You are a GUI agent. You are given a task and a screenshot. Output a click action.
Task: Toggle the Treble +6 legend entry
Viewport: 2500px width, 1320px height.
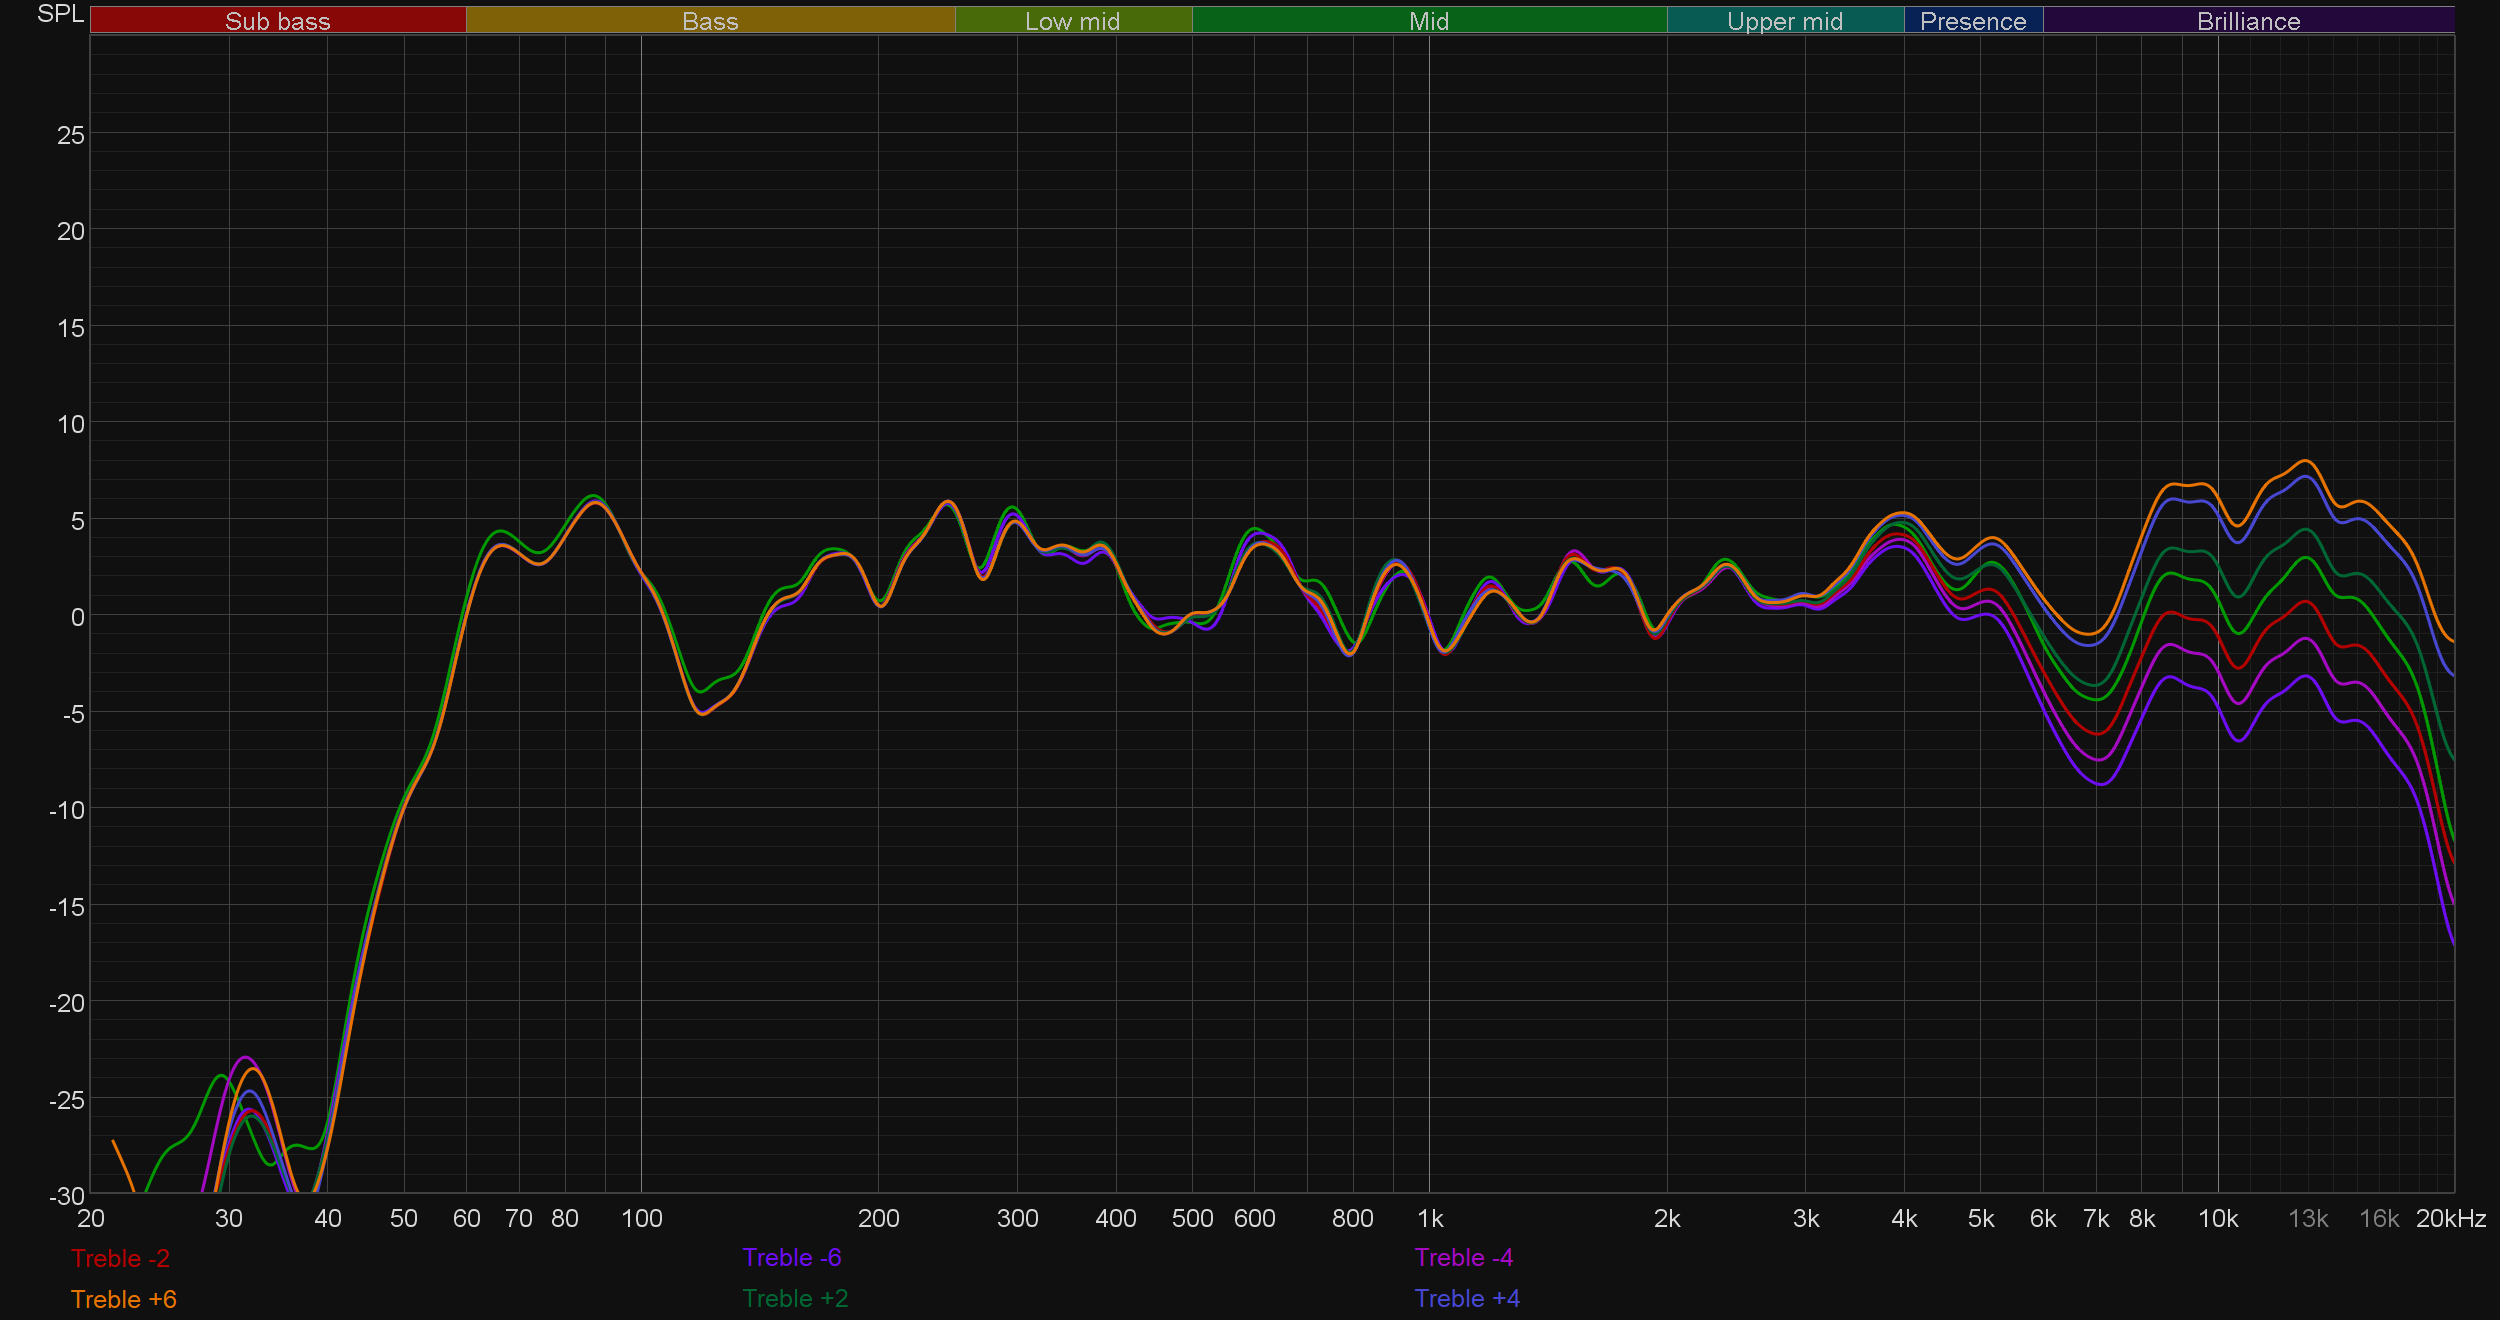[123, 1299]
